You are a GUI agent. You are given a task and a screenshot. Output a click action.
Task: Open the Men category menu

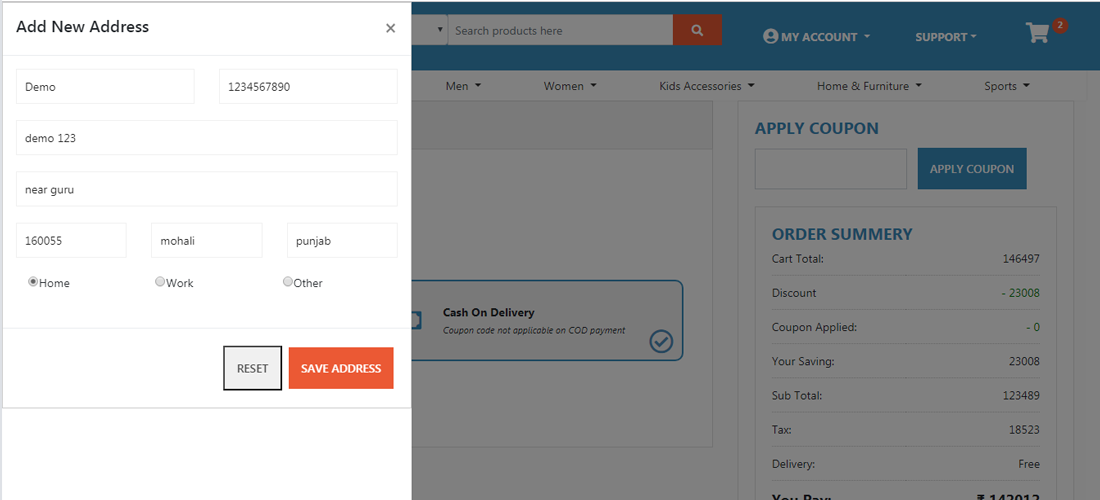[x=464, y=86]
